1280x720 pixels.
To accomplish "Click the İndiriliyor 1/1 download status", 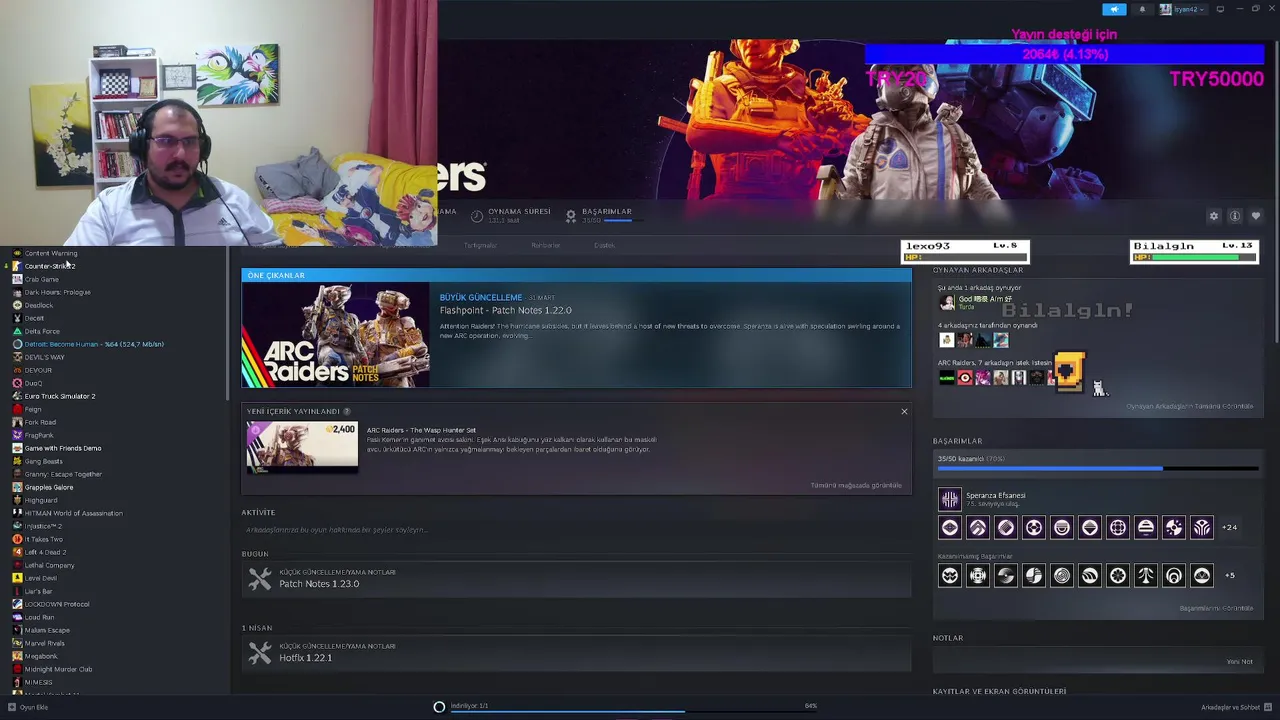I will click(x=469, y=706).
